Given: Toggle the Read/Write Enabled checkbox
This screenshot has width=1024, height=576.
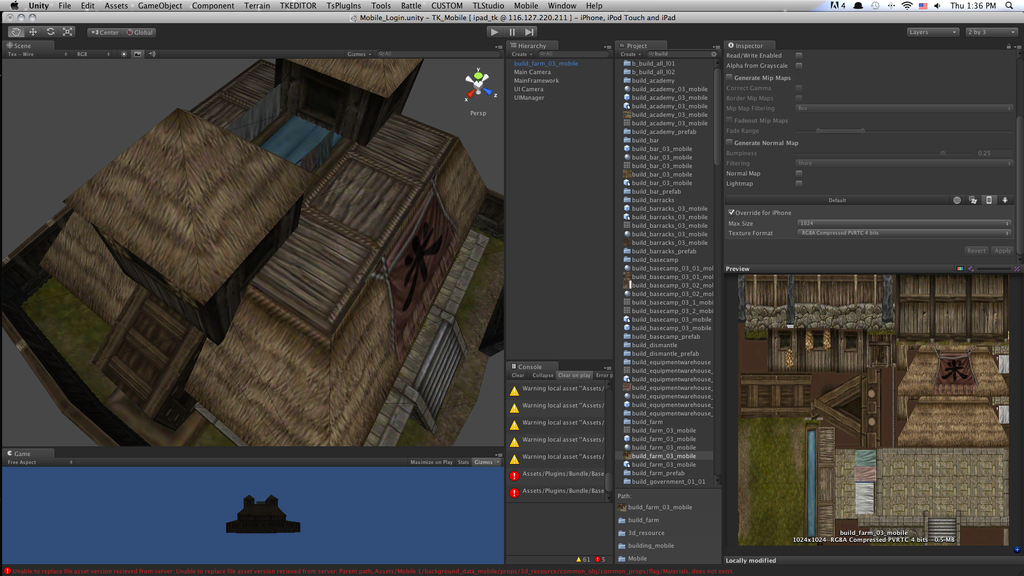Looking at the screenshot, I should click(x=799, y=56).
